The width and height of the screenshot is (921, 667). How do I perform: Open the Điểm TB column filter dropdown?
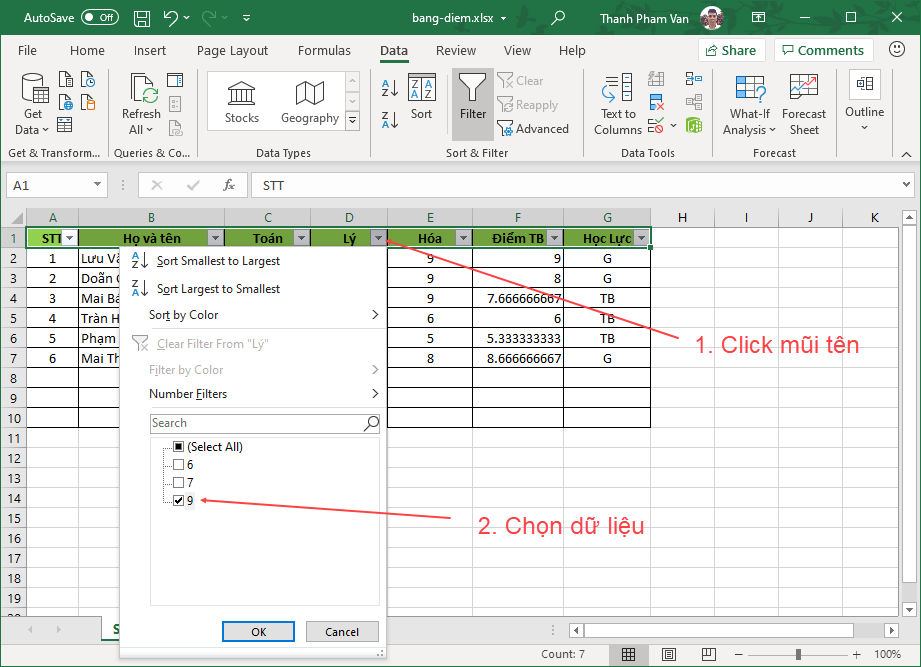point(554,238)
